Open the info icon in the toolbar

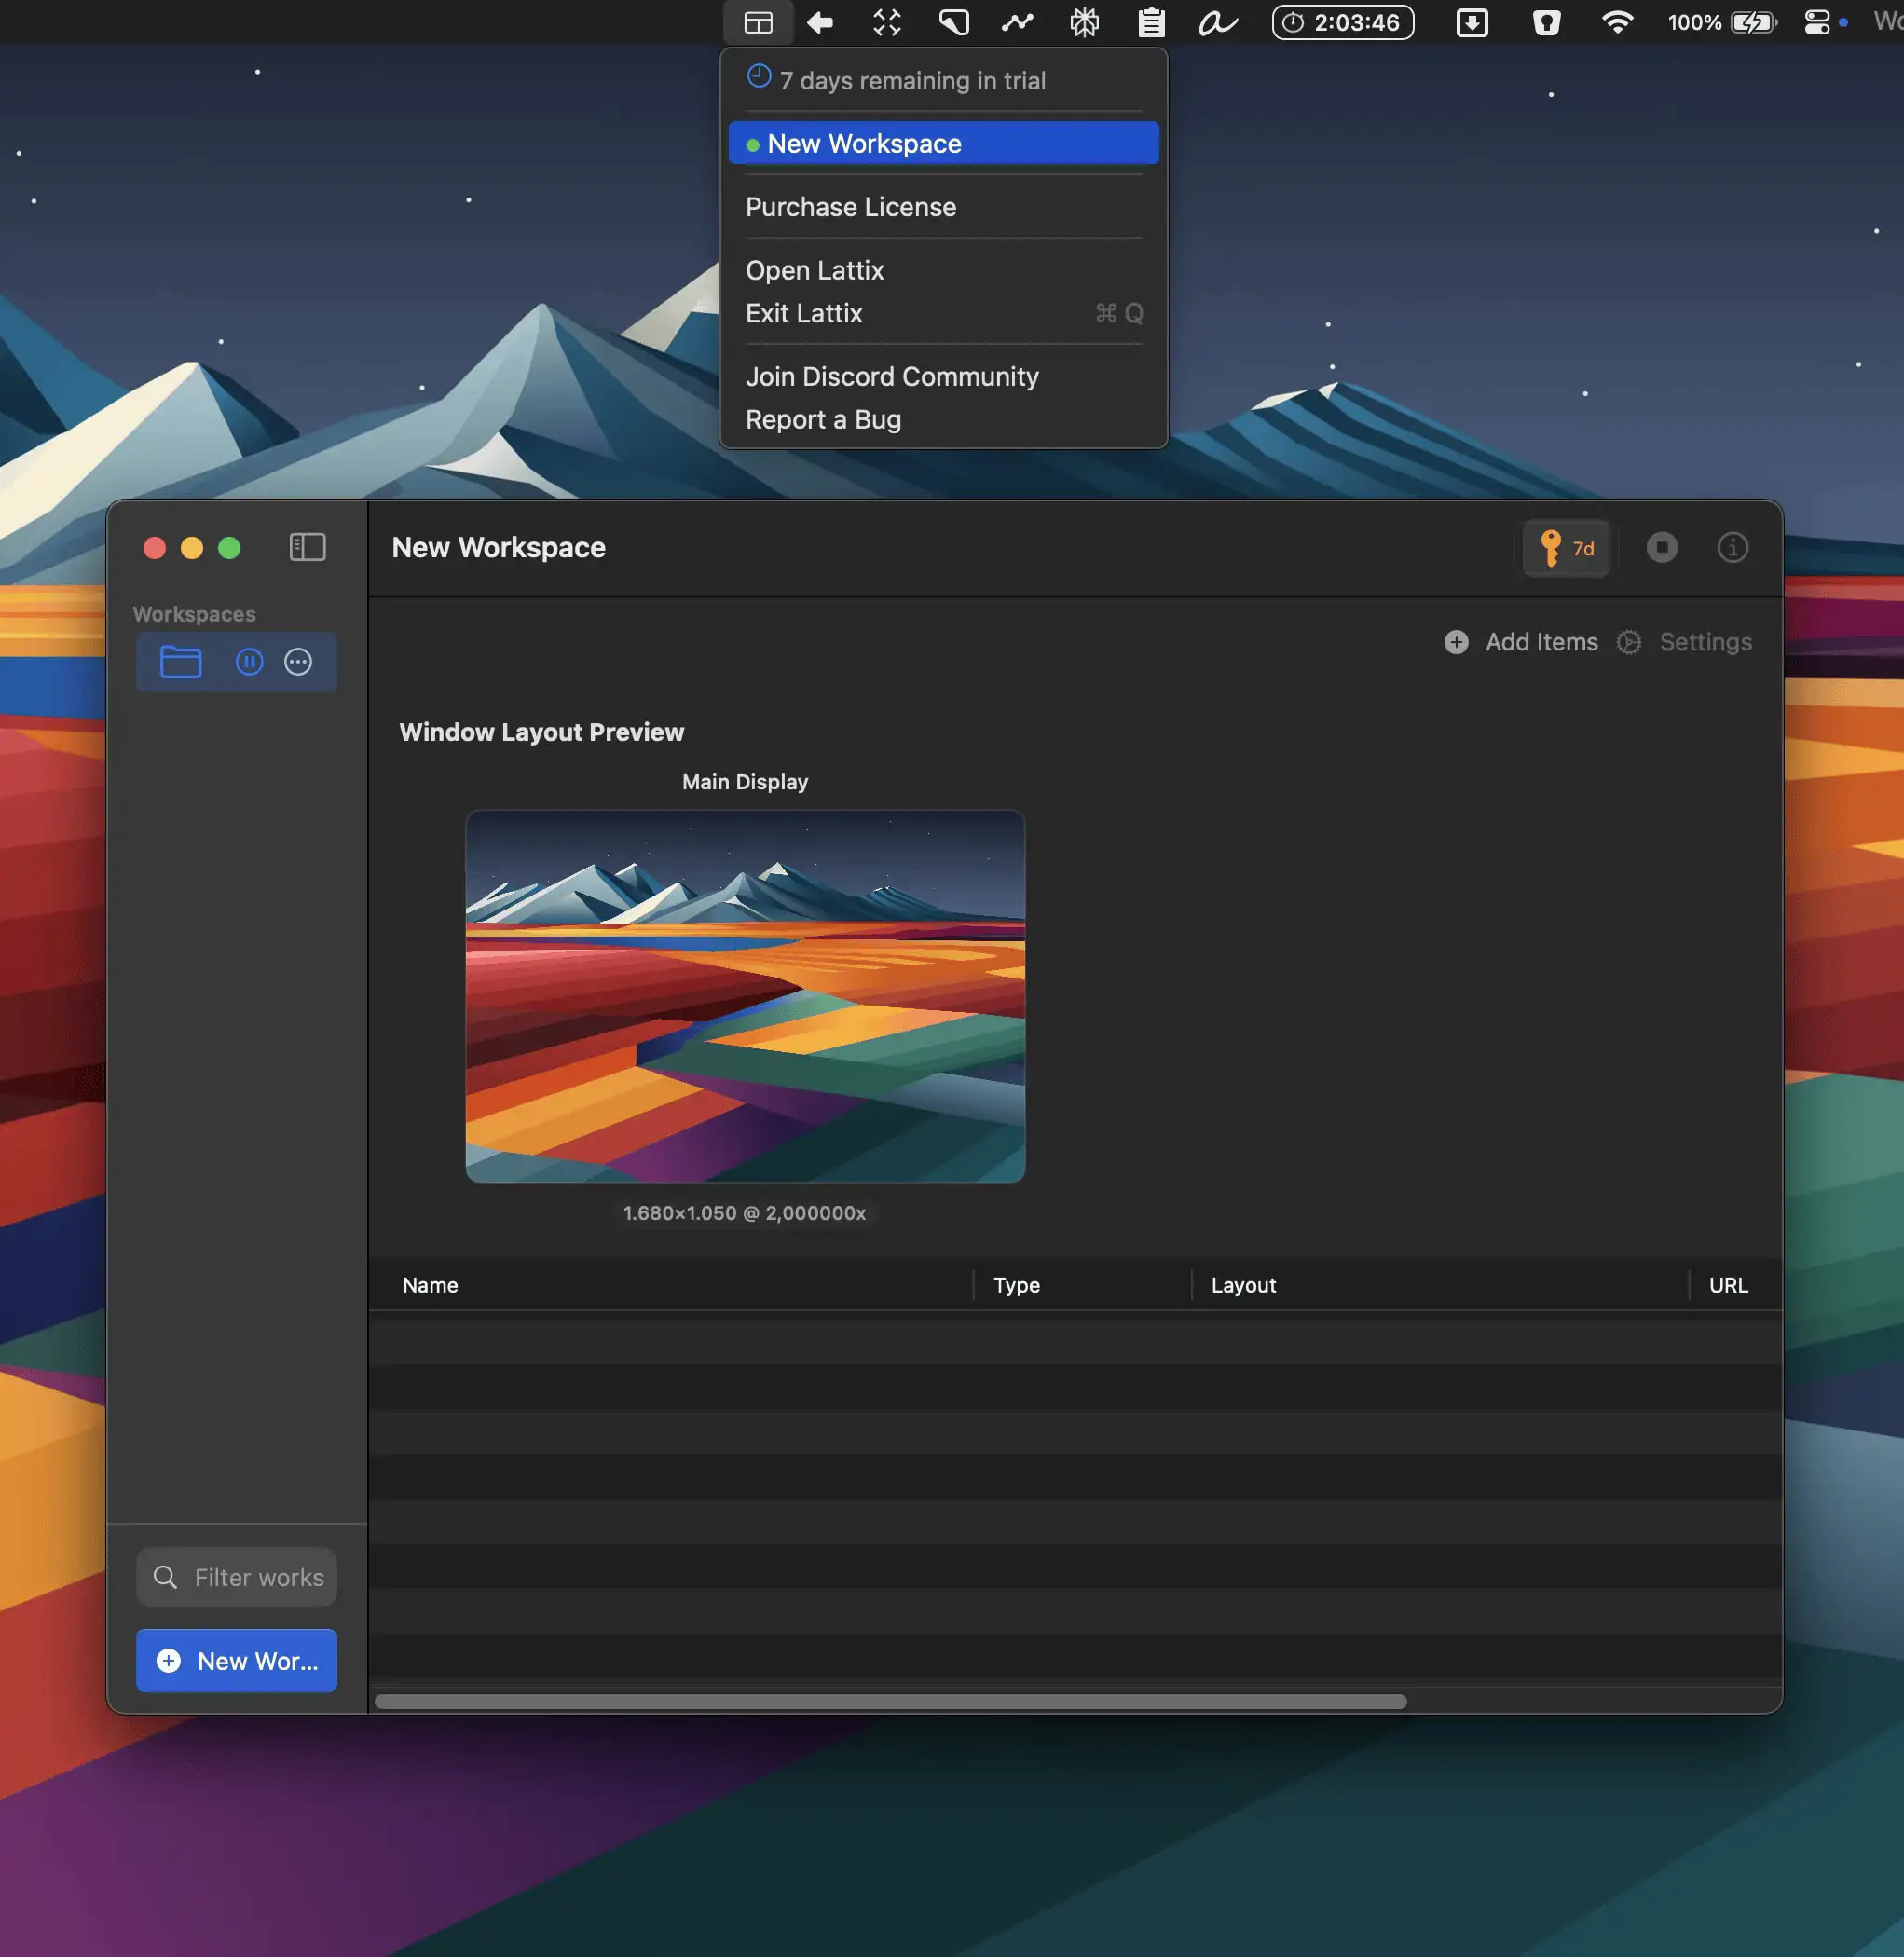point(1732,547)
